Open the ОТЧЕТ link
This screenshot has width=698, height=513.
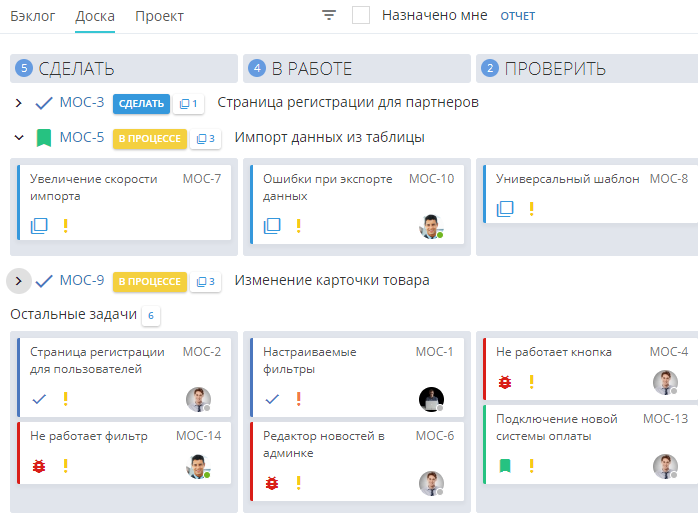[x=518, y=16]
